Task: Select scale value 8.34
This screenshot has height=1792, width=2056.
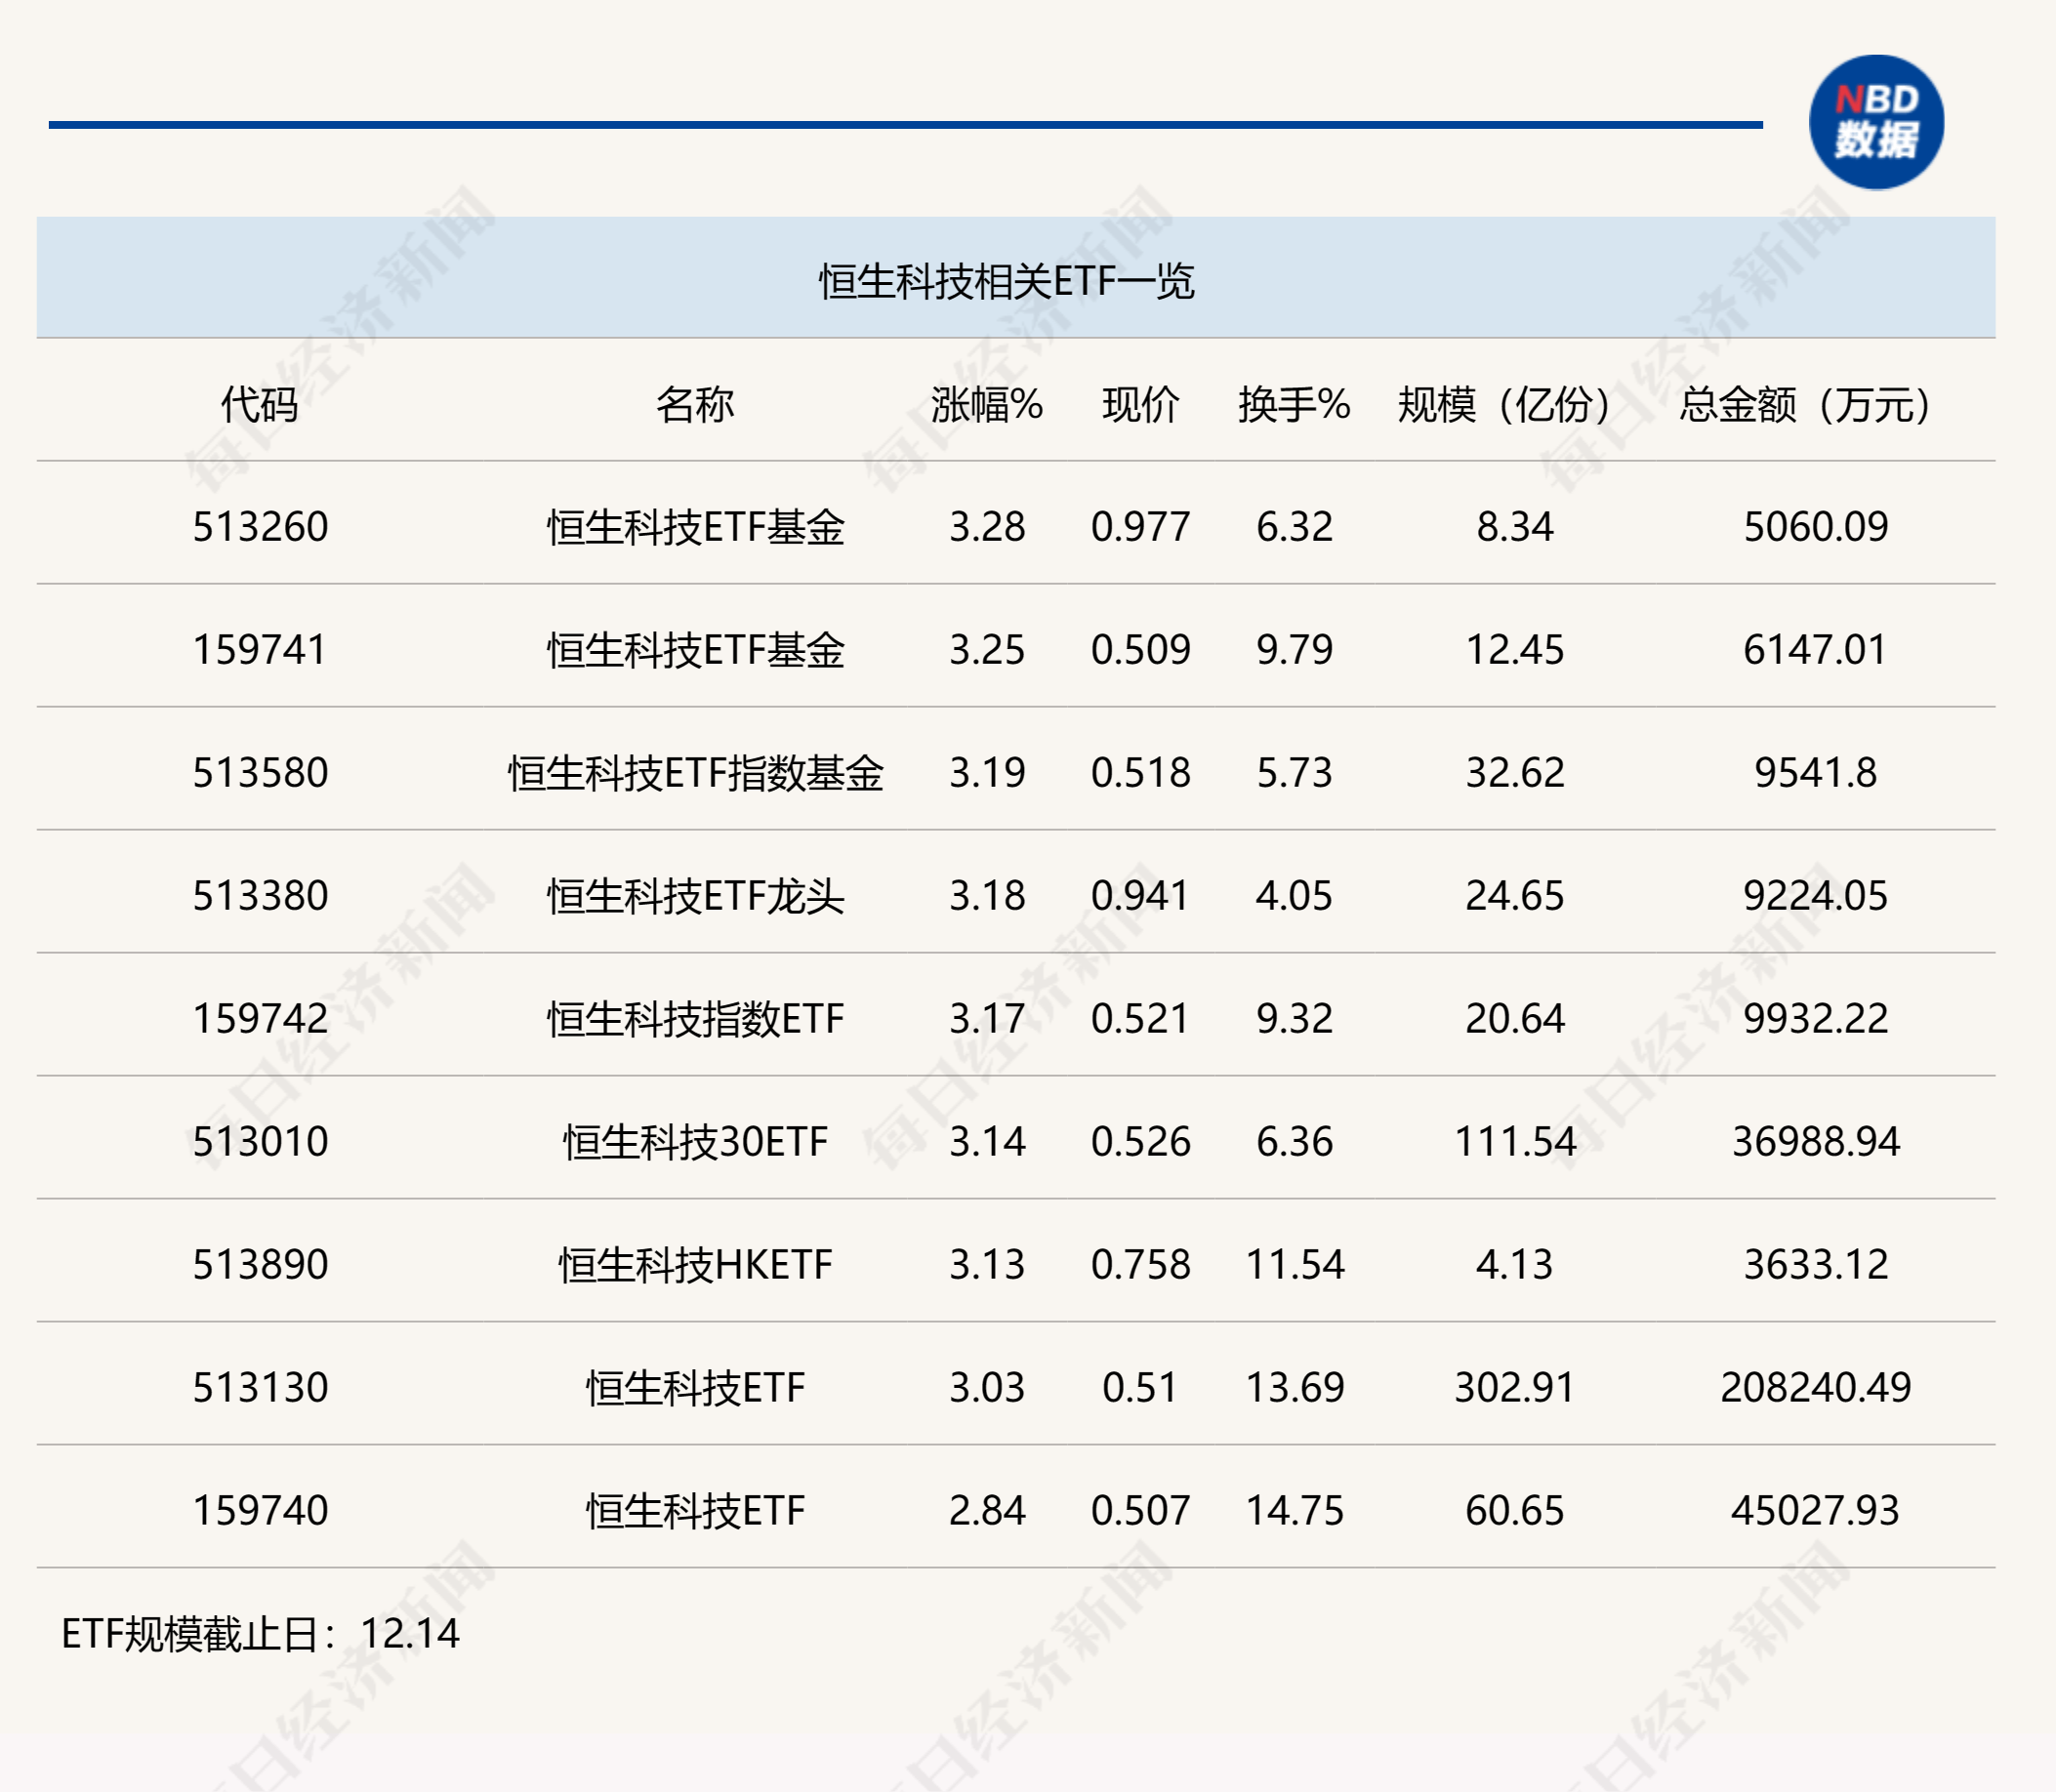Action: click(x=1515, y=527)
